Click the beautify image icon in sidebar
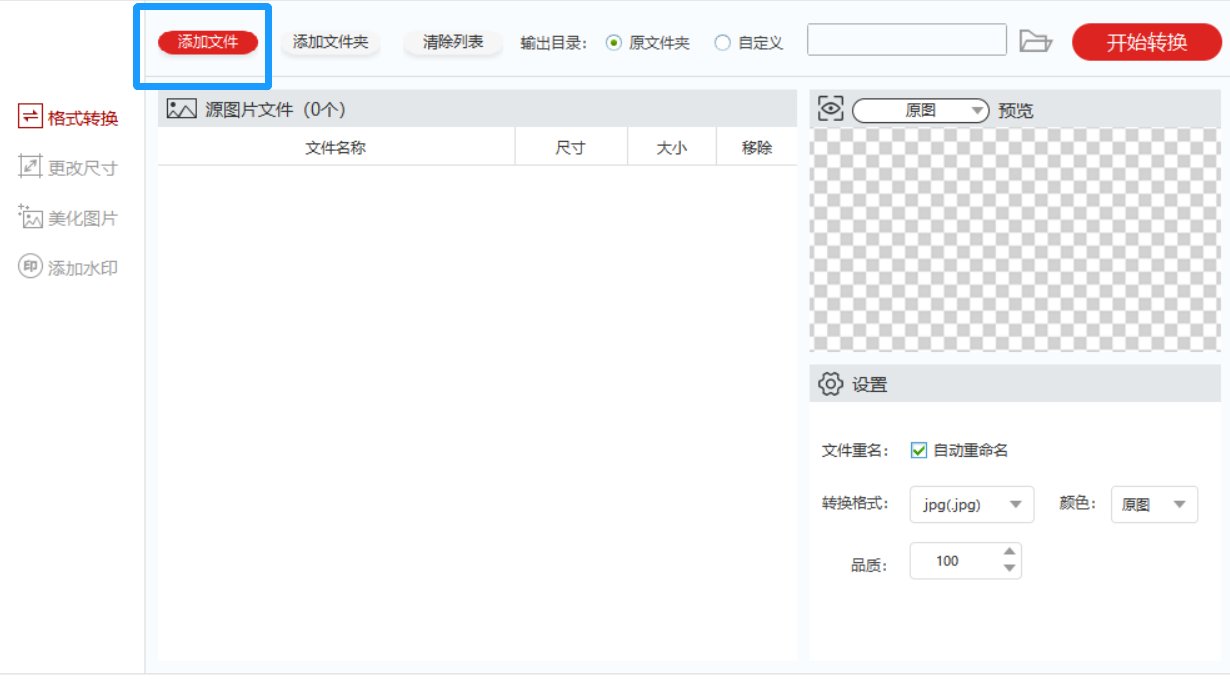Viewport: 1230px width, 682px height. [30, 217]
